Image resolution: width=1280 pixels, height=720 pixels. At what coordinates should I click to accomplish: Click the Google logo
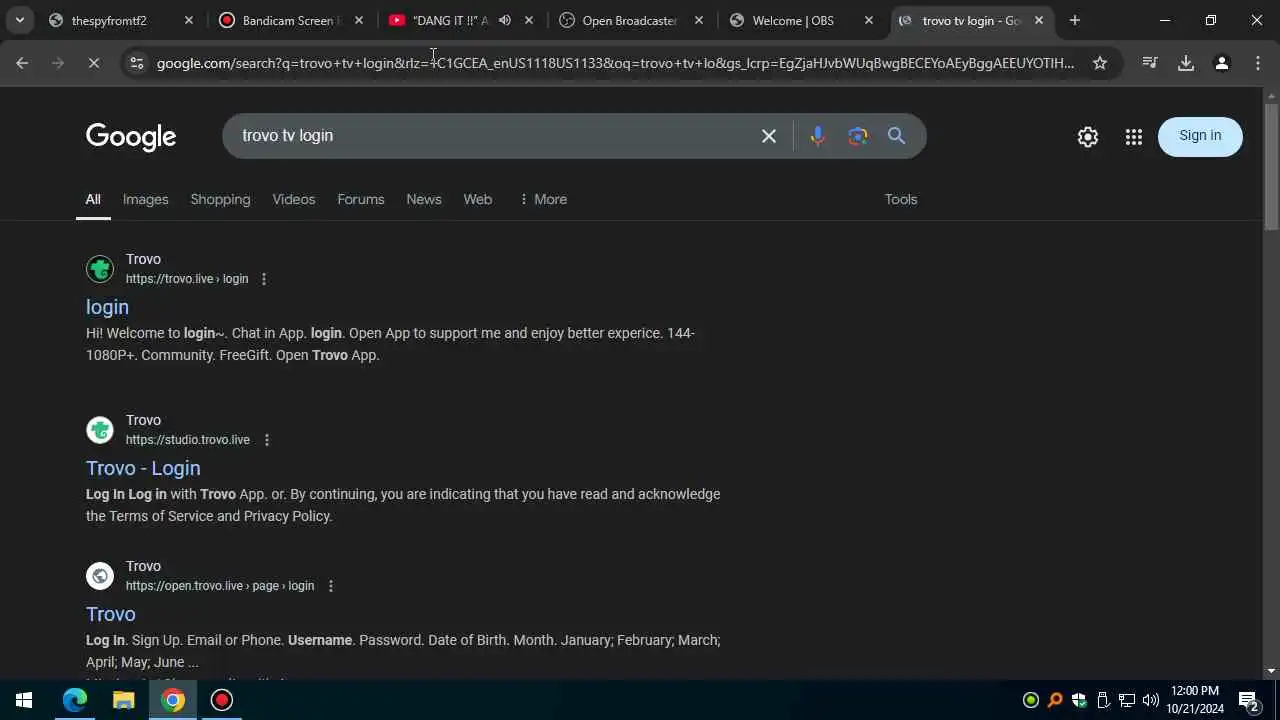(x=131, y=137)
